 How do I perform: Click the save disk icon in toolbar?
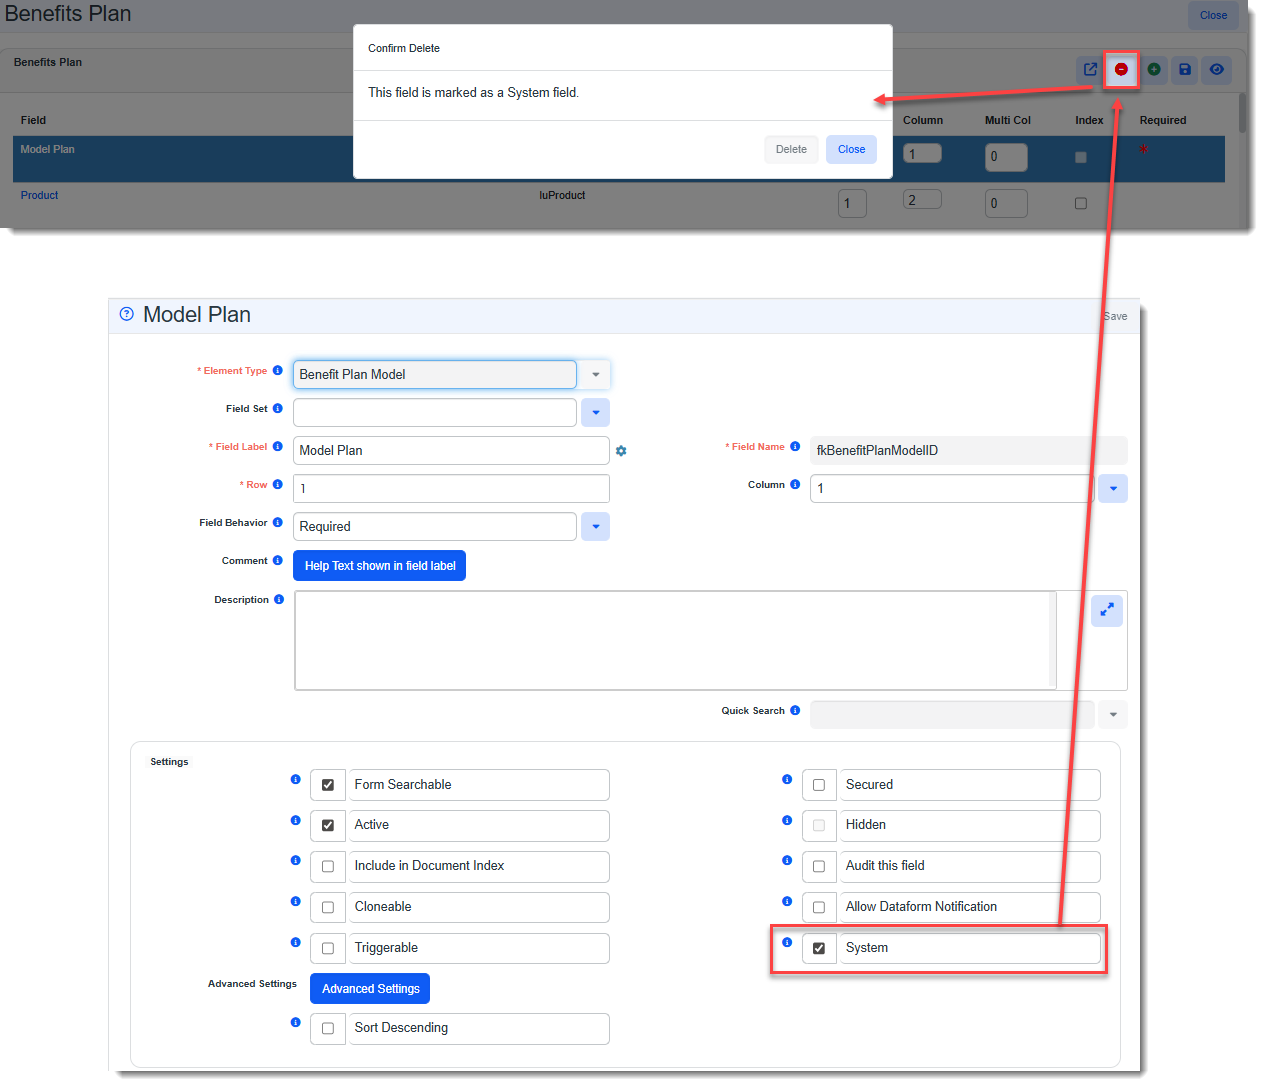(1185, 69)
